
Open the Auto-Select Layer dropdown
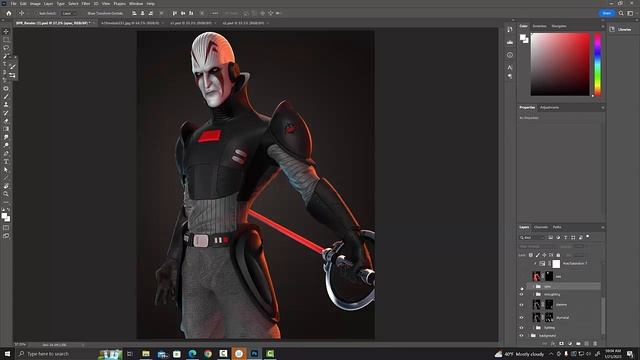[x=69, y=13]
